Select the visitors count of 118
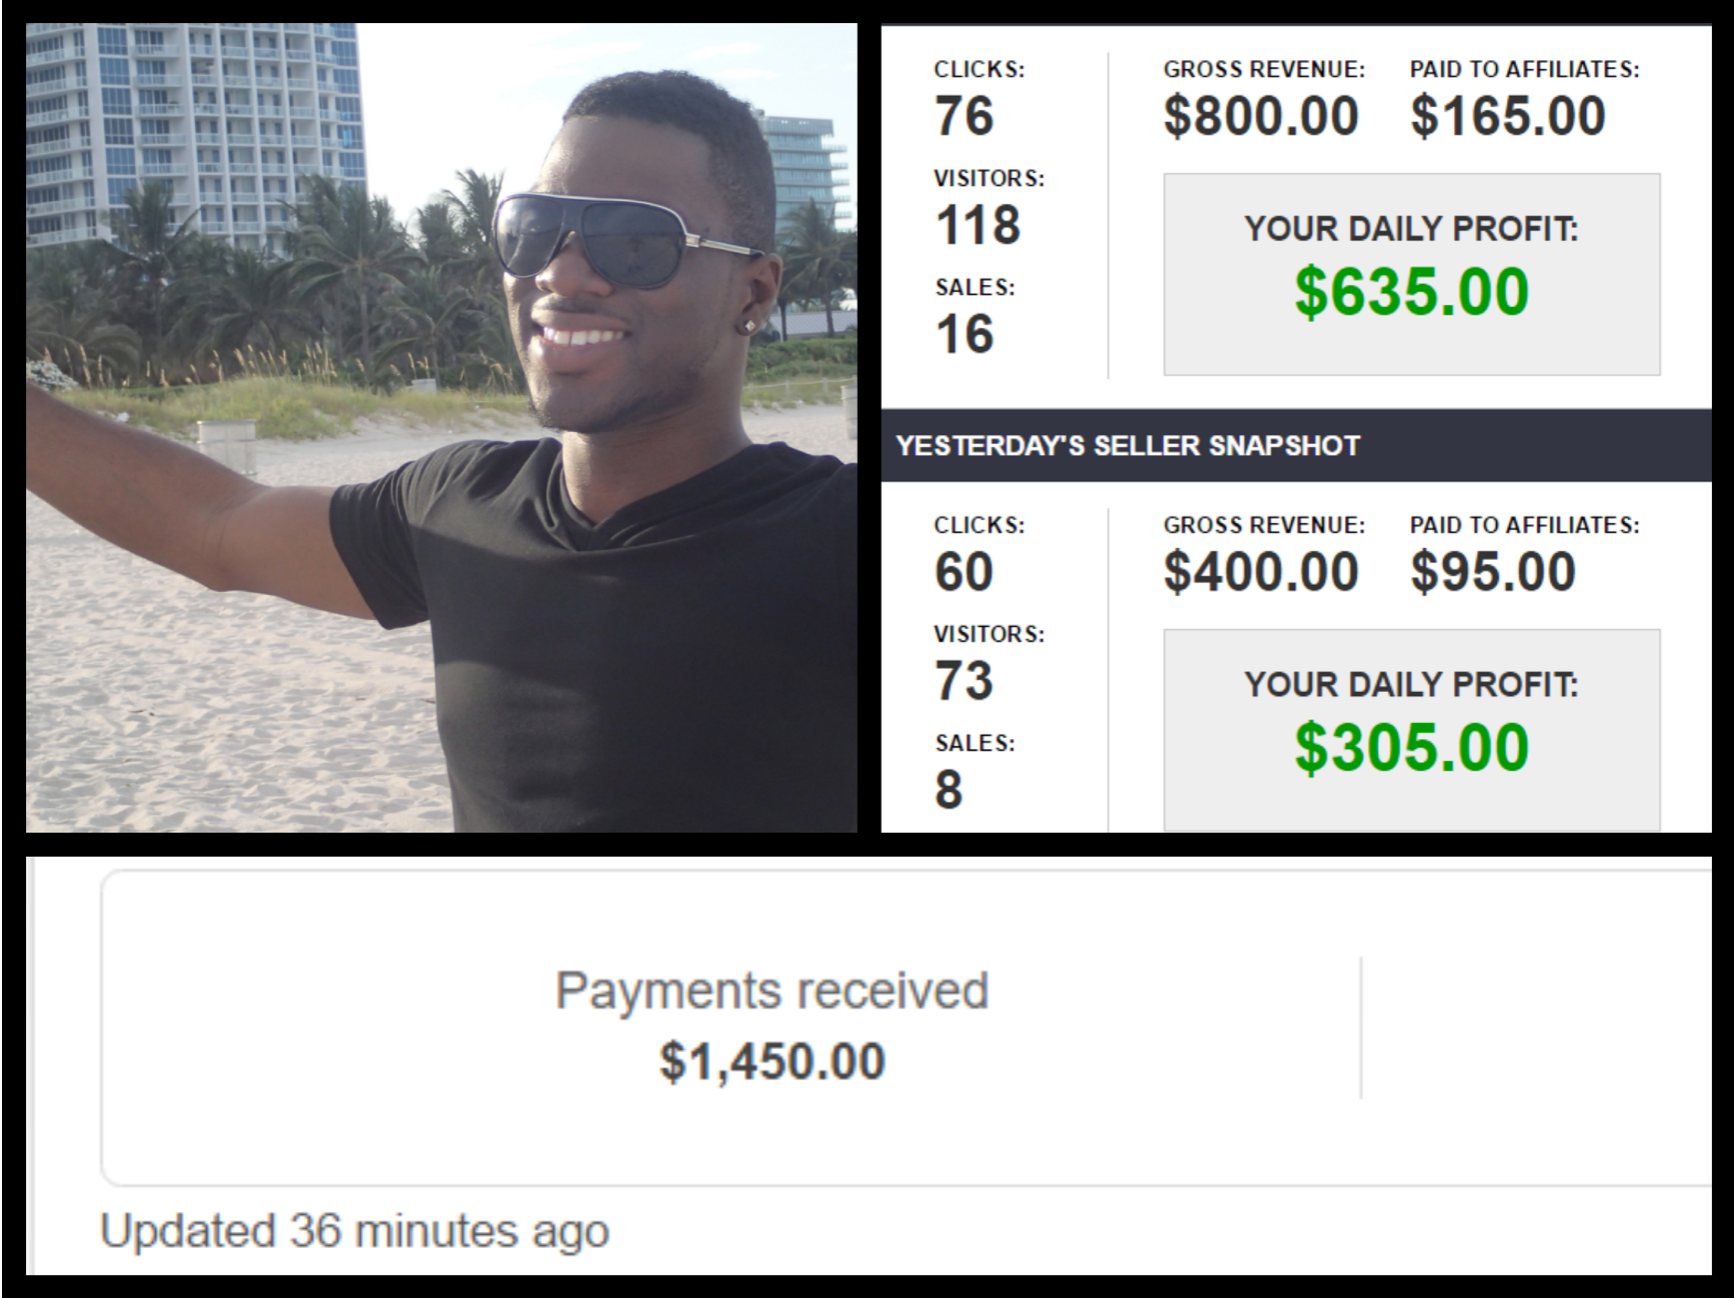This screenshot has width=1734, height=1298. click(x=978, y=225)
